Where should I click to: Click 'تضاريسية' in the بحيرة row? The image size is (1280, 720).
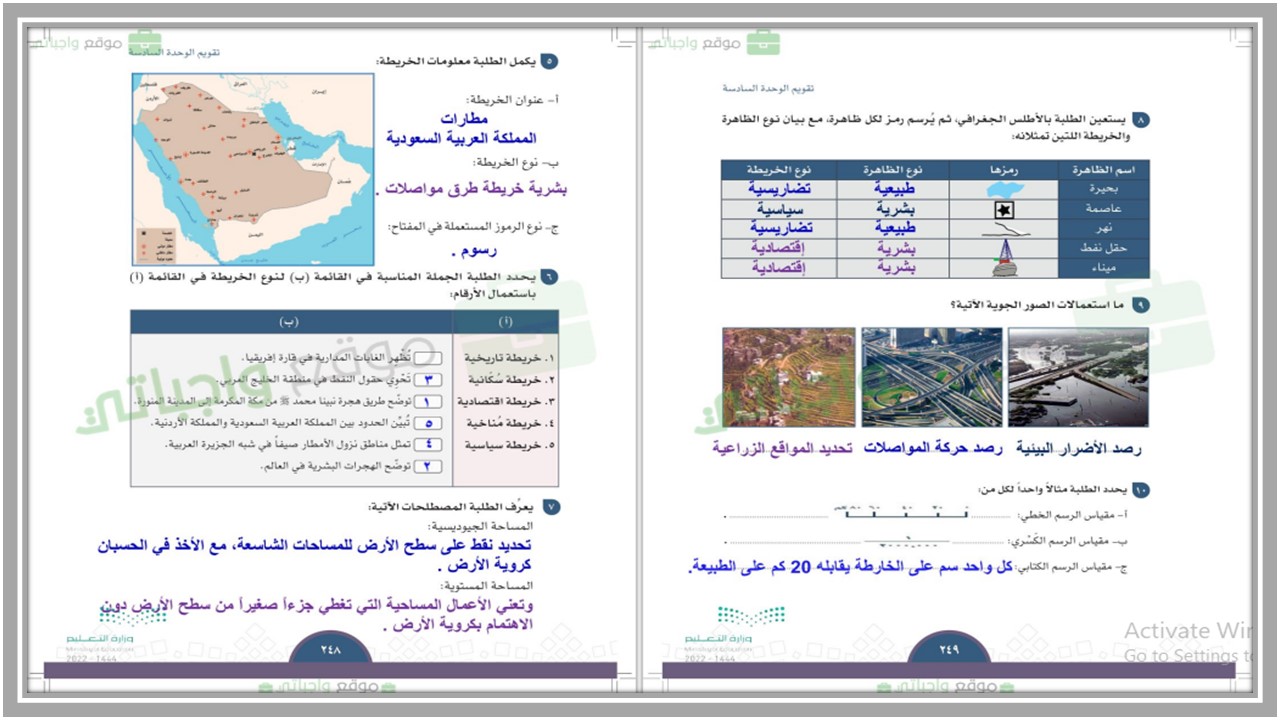[781, 189]
